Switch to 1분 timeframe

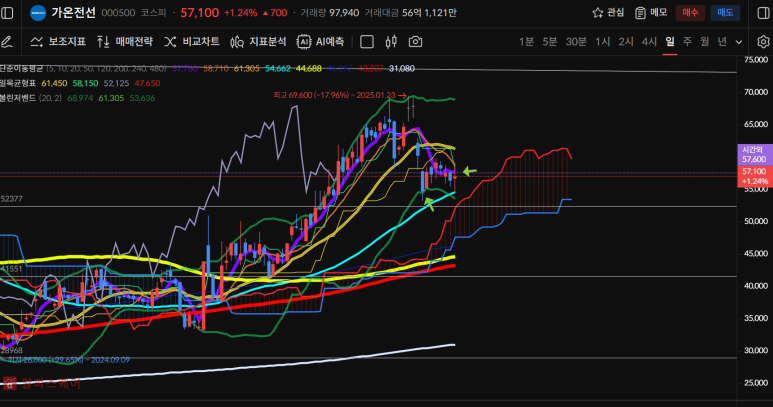(x=526, y=42)
